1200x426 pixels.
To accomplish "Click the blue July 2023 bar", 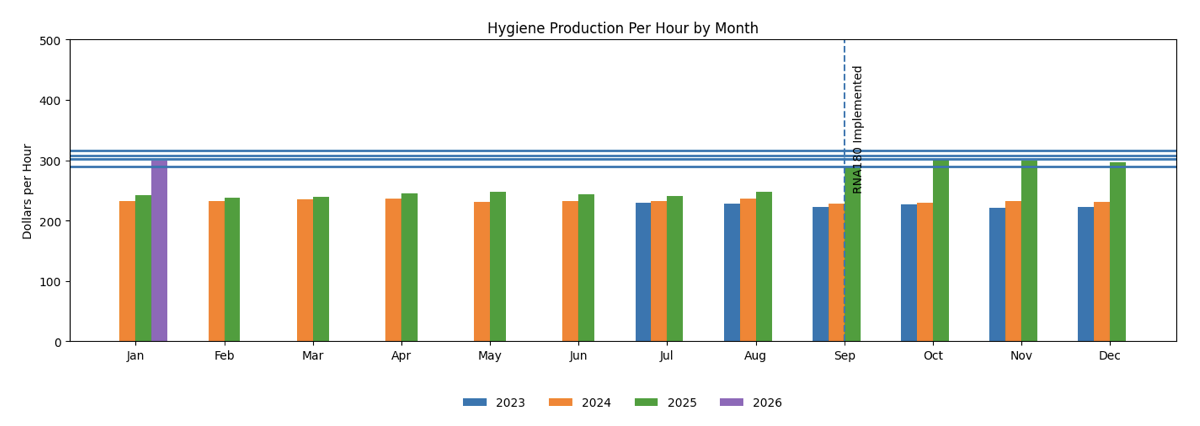I will [643, 272].
